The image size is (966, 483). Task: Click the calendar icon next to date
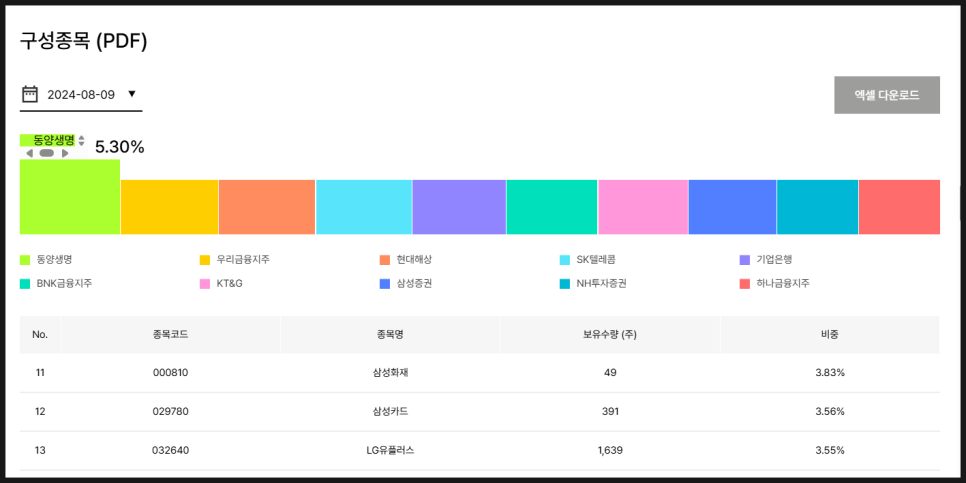pos(30,94)
